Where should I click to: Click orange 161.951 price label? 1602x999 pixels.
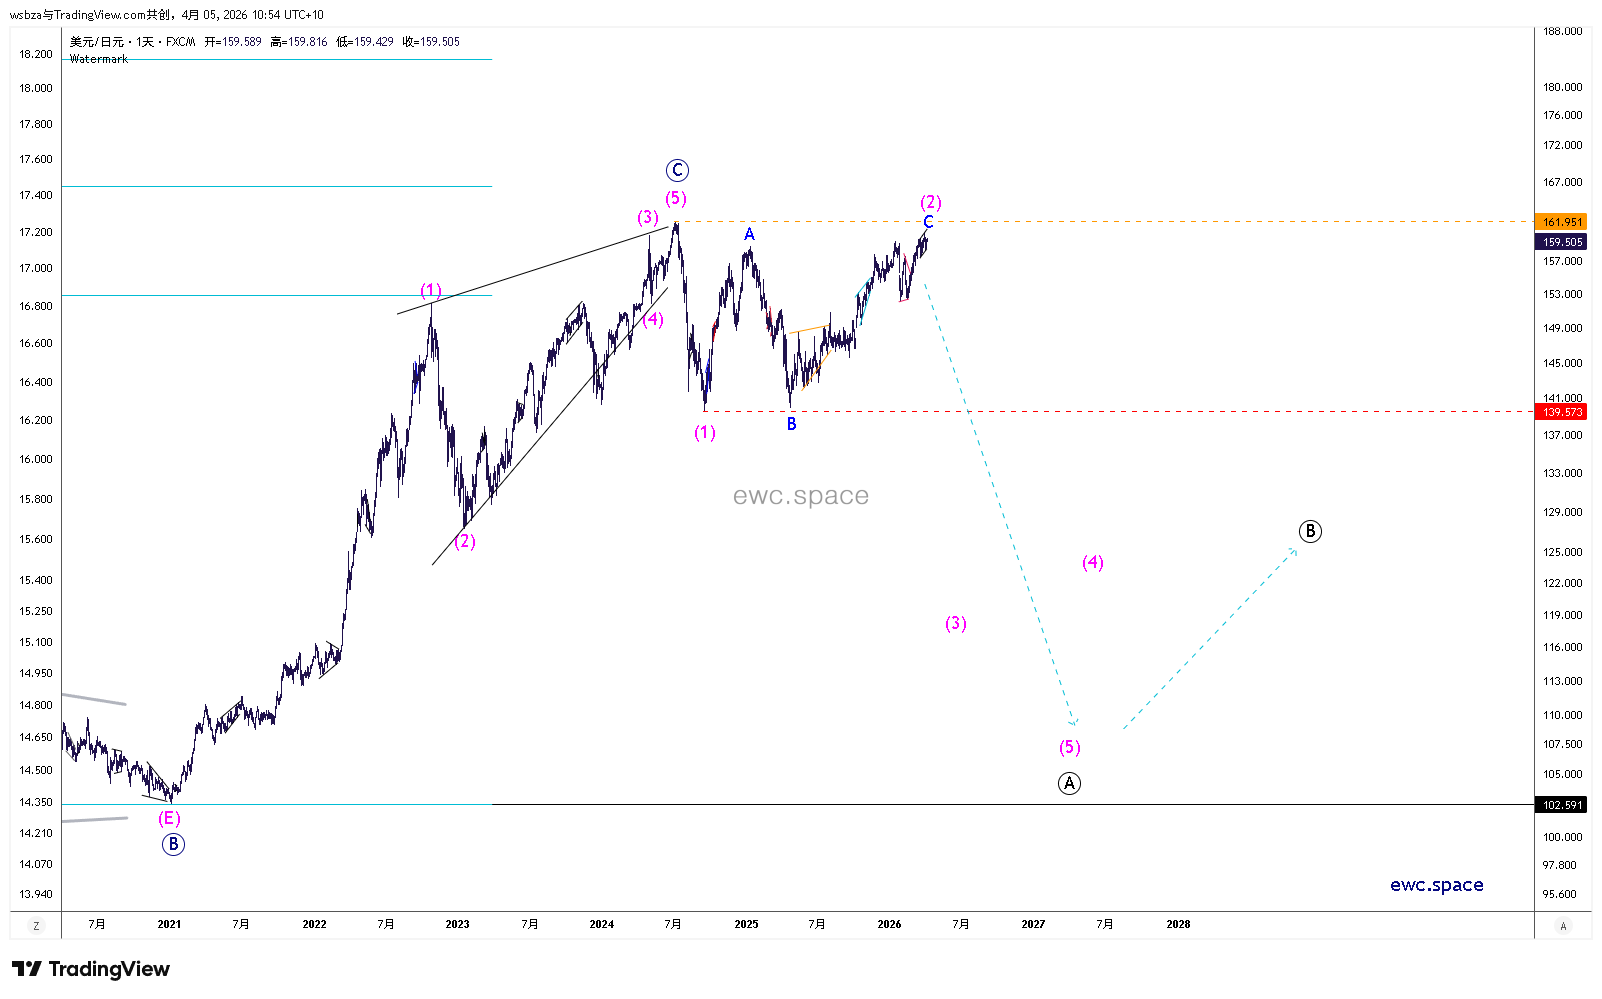1562,222
